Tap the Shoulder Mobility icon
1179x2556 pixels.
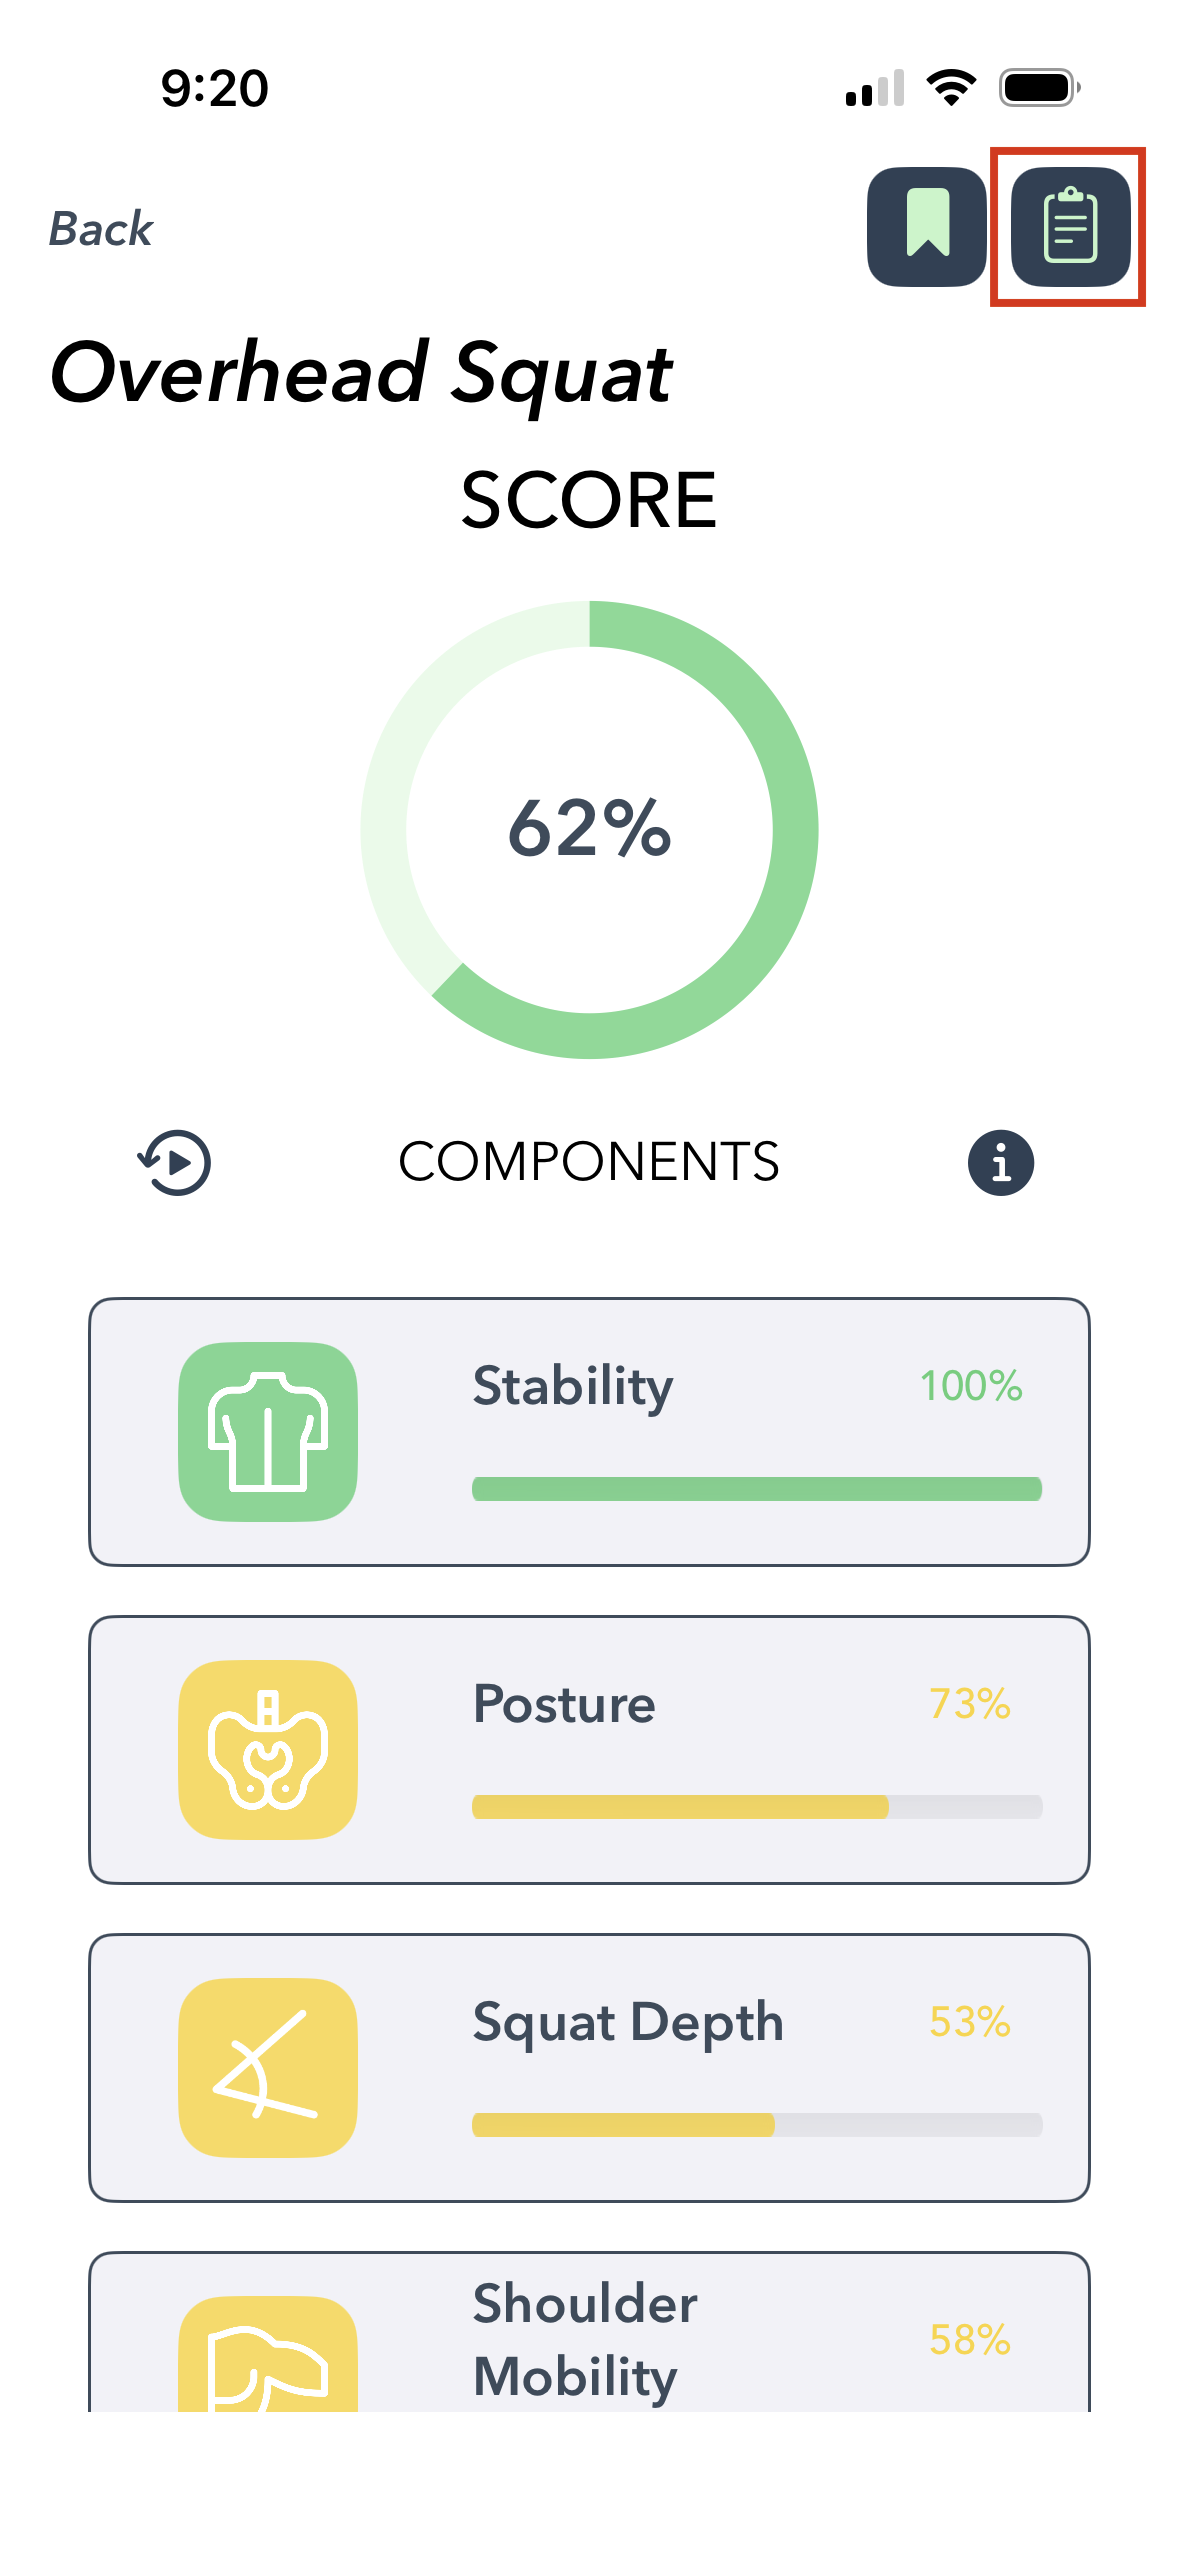tap(268, 2358)
